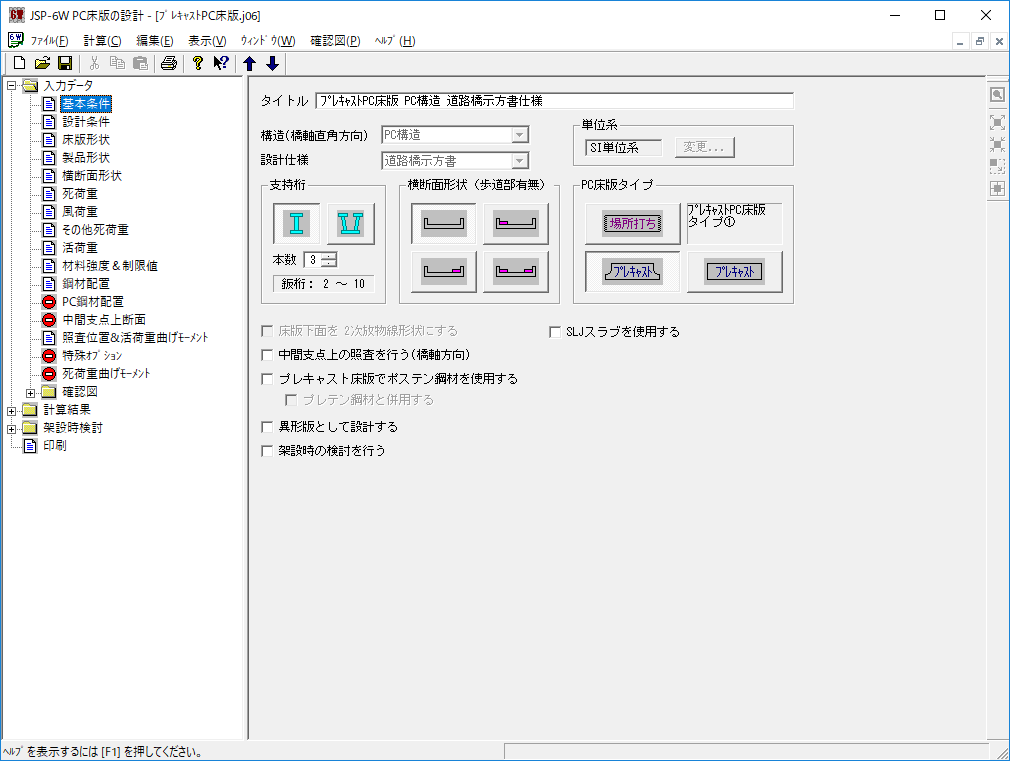Select 死荷重 in the input tree

coord(79,194)
